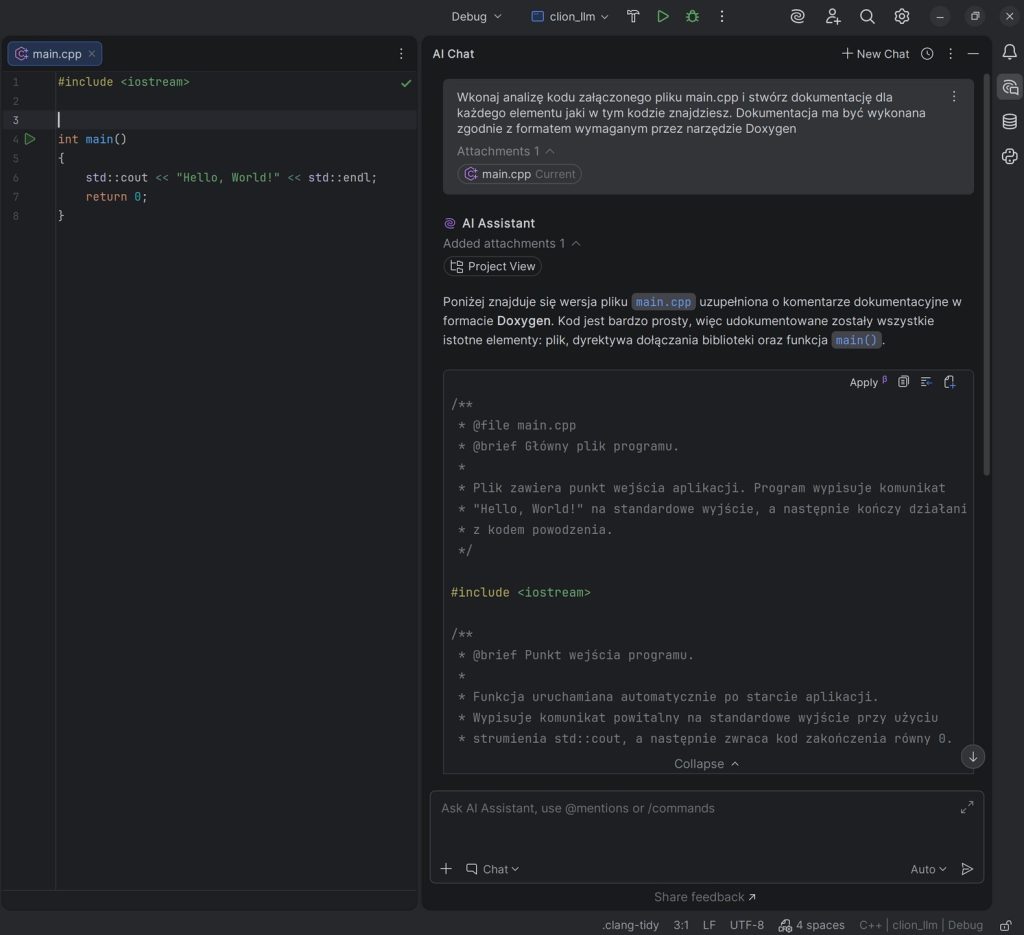
Task: Start a New Chat
Action: click(x=875, y=54)
